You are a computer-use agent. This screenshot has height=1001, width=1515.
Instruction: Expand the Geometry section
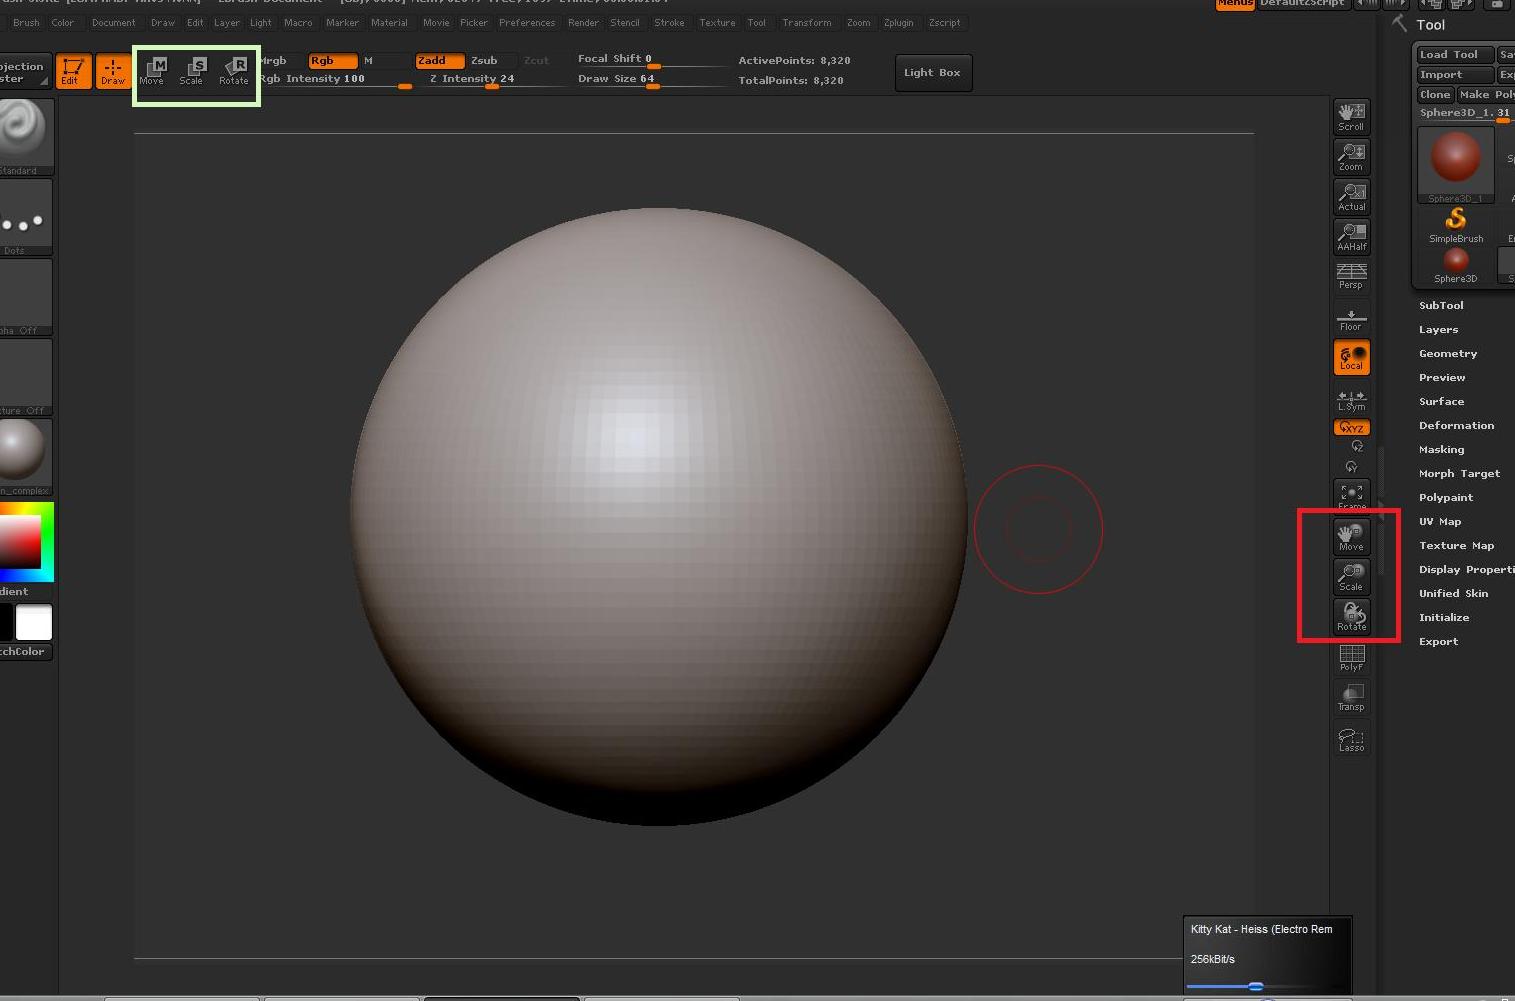1447,354
